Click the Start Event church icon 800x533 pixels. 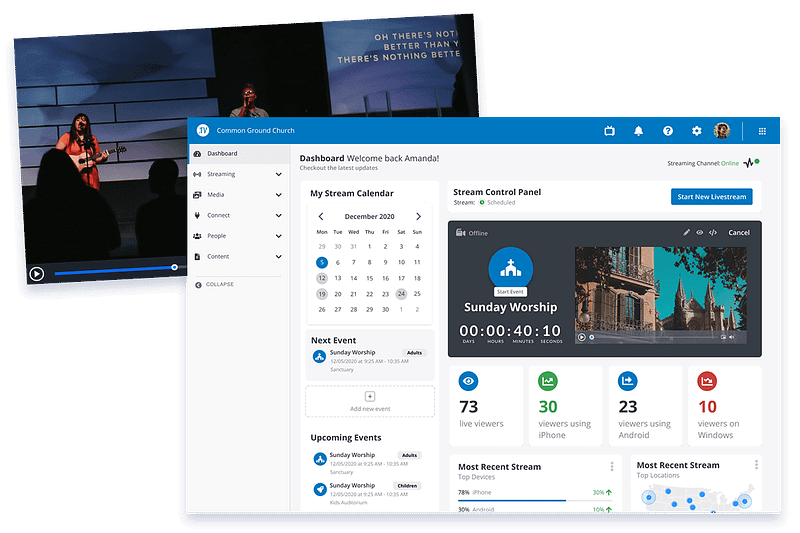pyautogui.click(x=510, y=268)
